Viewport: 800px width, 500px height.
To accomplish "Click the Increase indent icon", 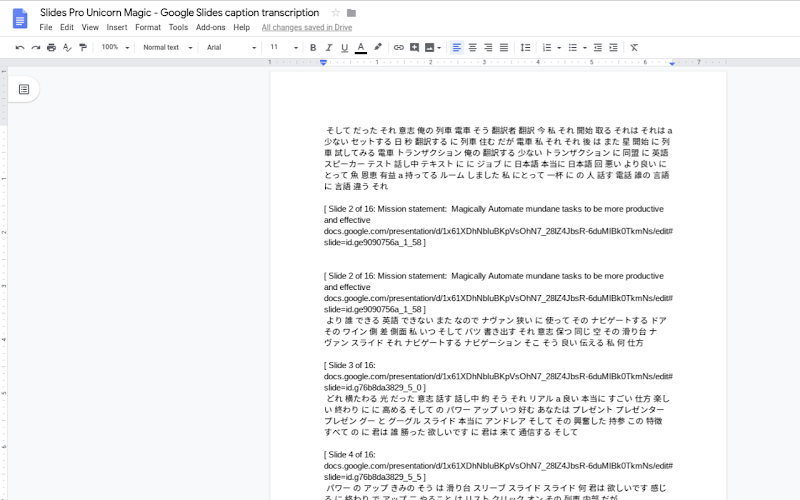I will click(613, 47).
